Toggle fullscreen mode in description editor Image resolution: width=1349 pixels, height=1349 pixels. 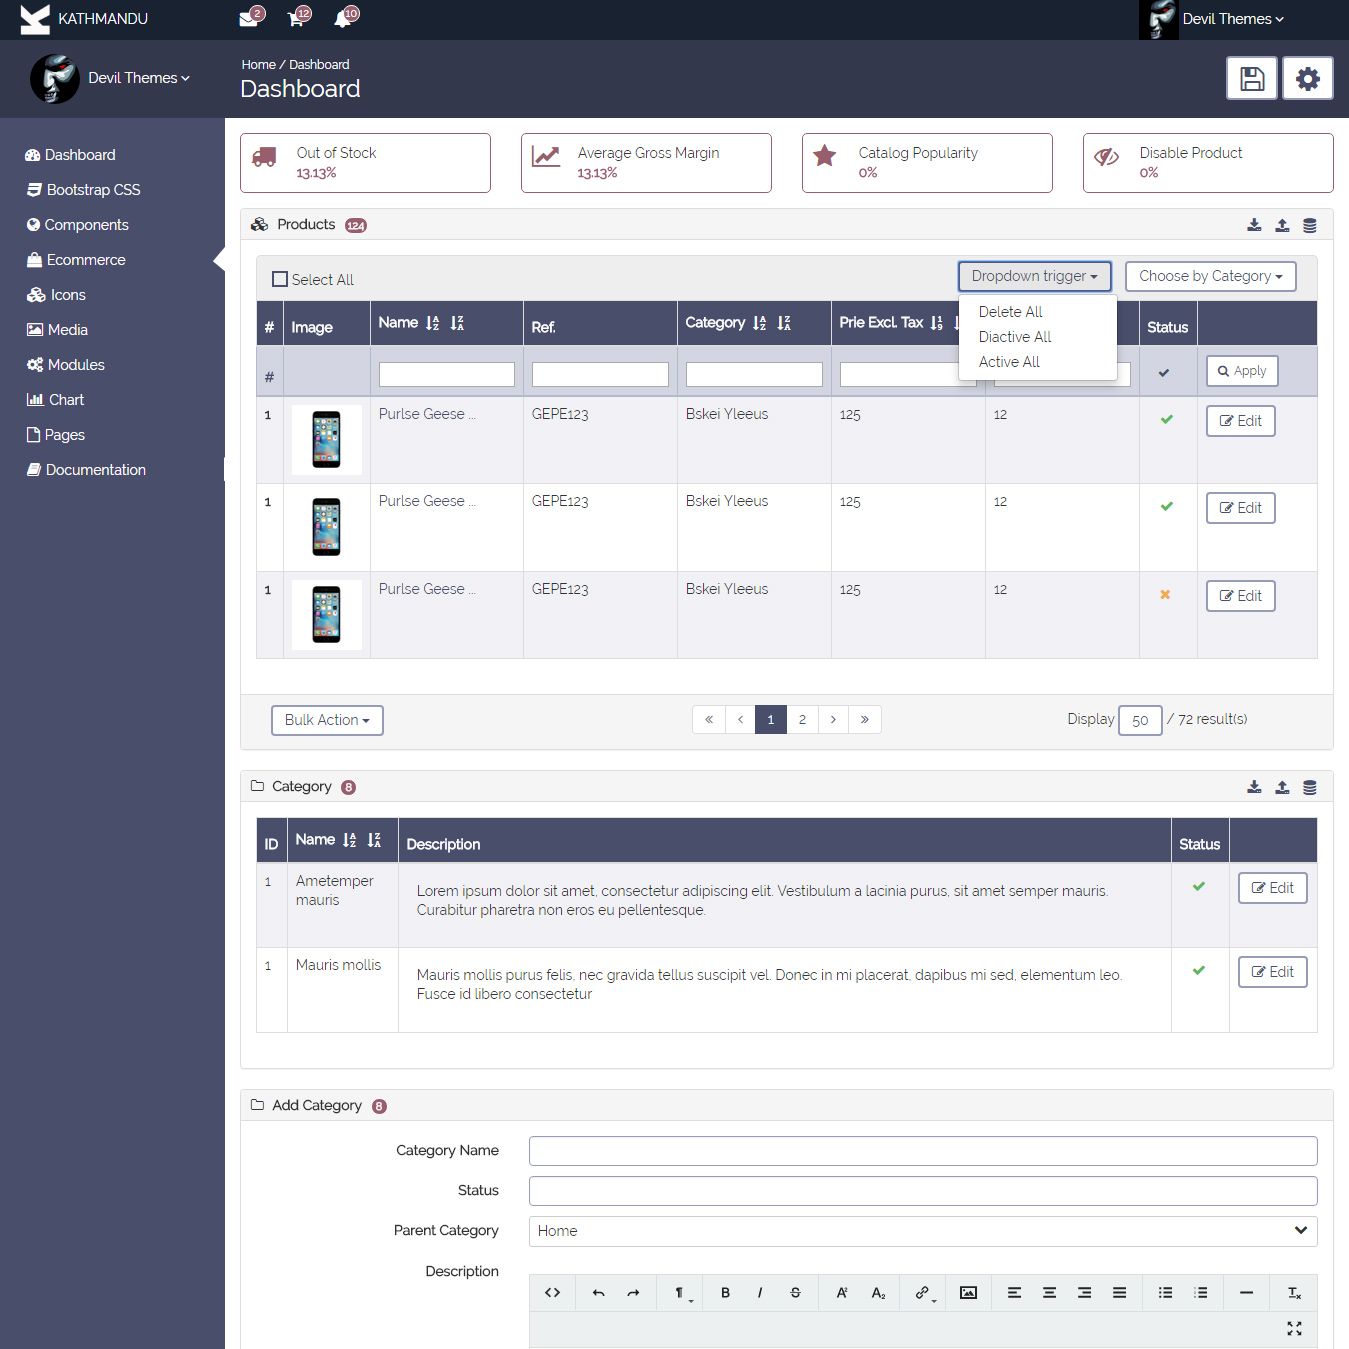pos(1294,1328)
